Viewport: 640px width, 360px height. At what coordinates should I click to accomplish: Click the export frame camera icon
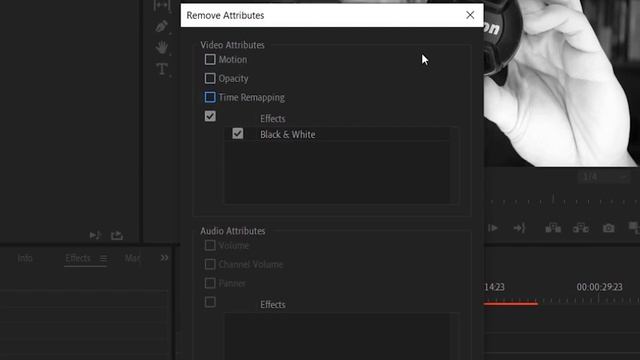[609, 228]
